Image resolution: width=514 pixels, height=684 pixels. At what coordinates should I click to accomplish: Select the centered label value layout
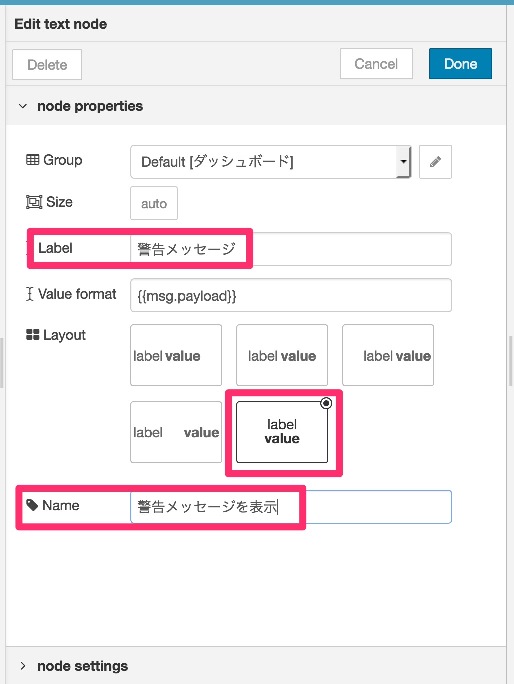(282, 355)
